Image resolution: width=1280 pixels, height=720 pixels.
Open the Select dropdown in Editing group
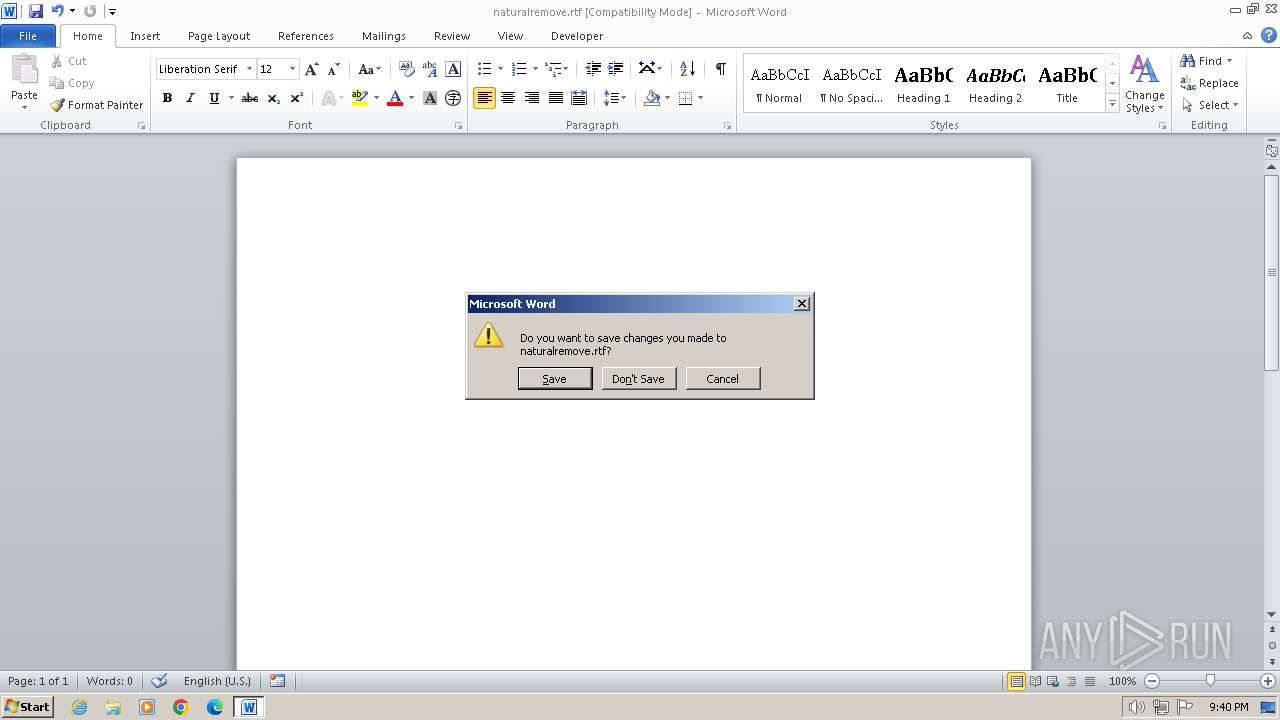pos(1209,105)
